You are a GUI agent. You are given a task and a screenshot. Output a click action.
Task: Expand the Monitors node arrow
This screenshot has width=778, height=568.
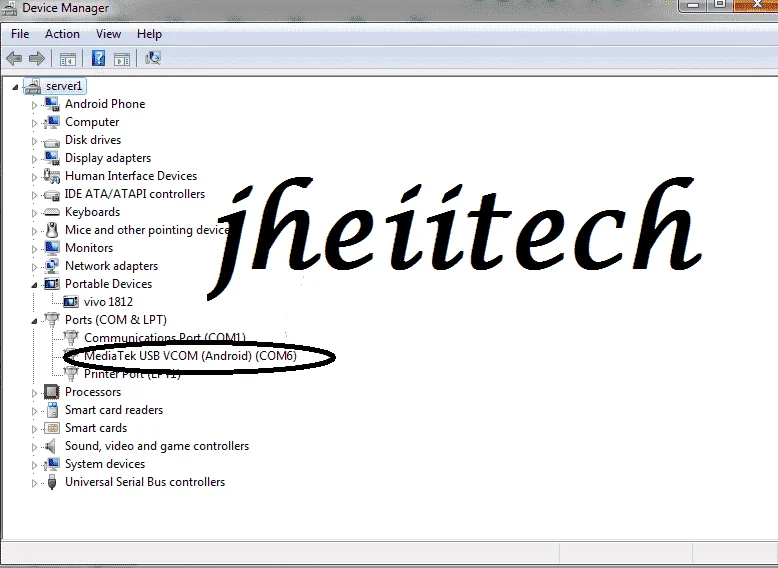coord(34,249)
